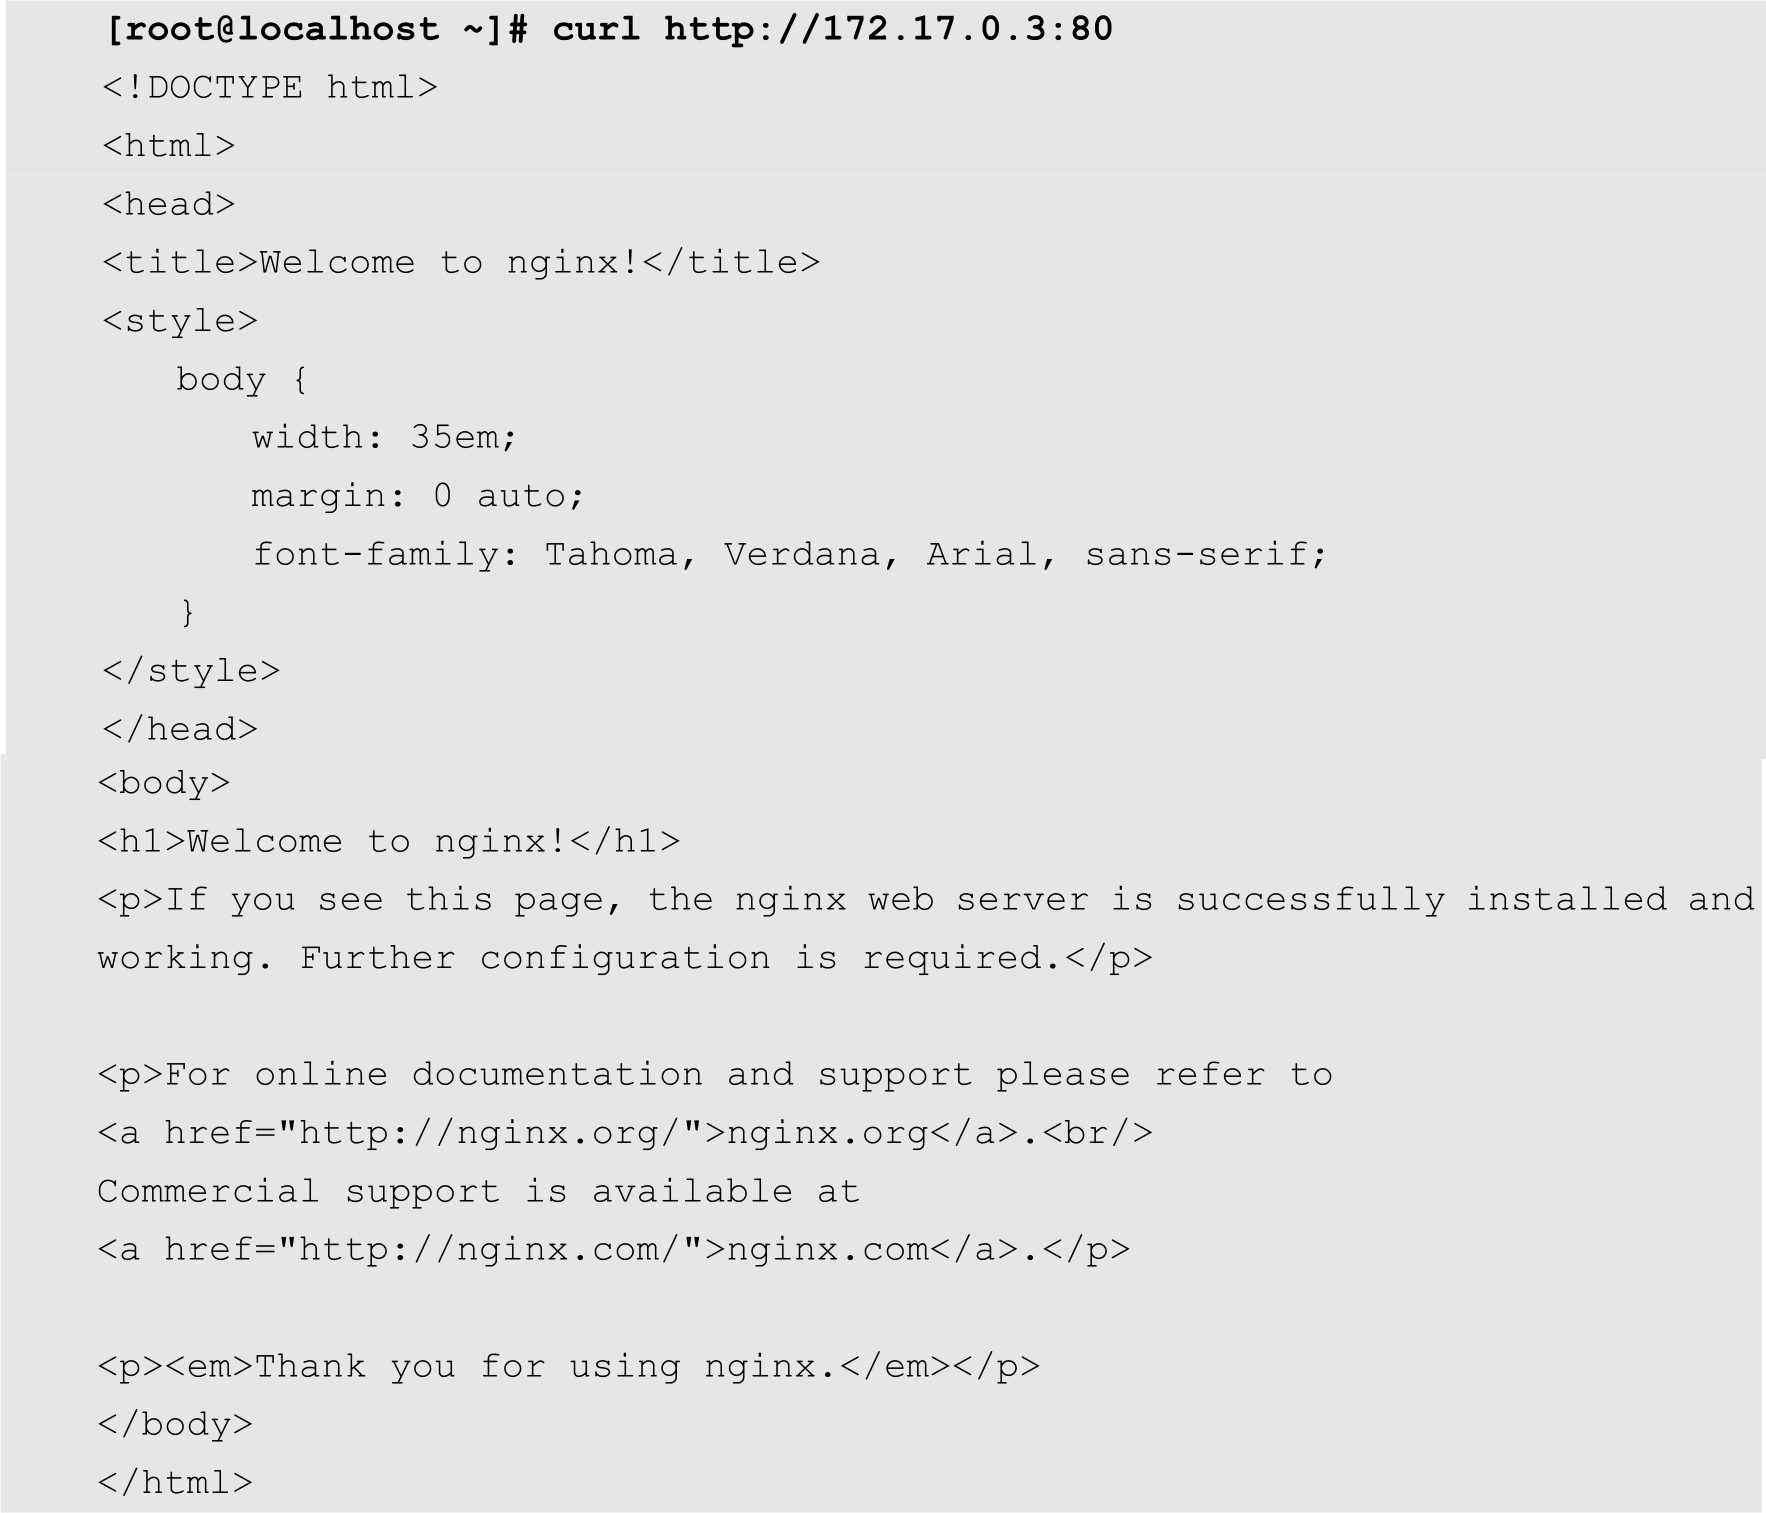Screen dimensions: 1766x1513
Task: Click the margin: 0 auto line
Action: pos(417,496)
